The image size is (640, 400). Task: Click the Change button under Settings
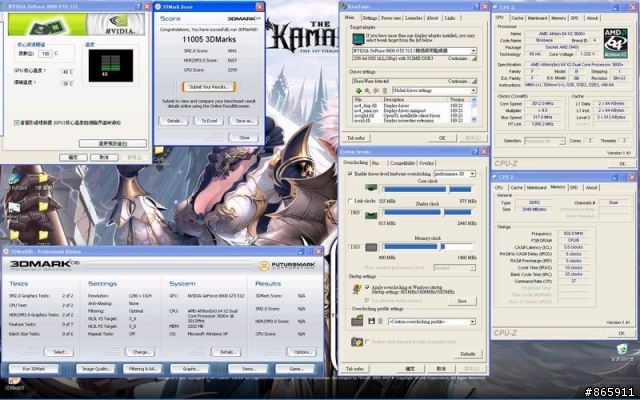(140, 352)
